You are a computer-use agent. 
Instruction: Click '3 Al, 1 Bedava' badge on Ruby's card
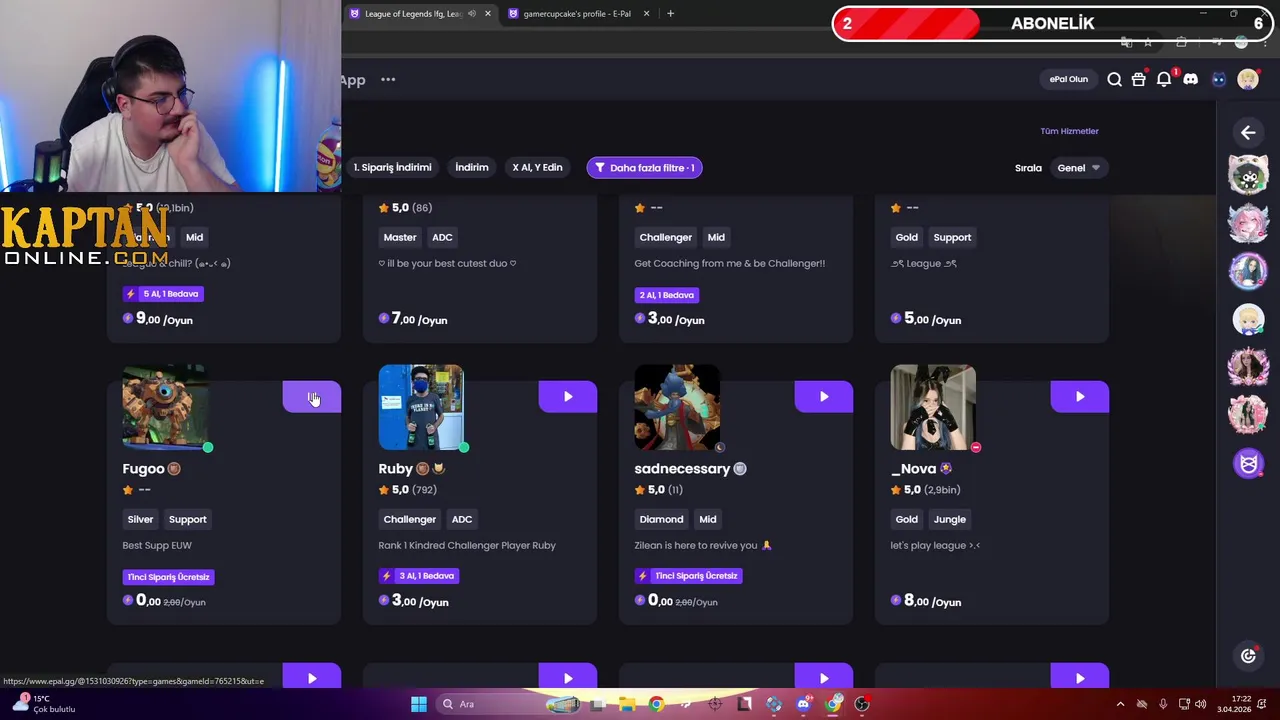[419, 576]
